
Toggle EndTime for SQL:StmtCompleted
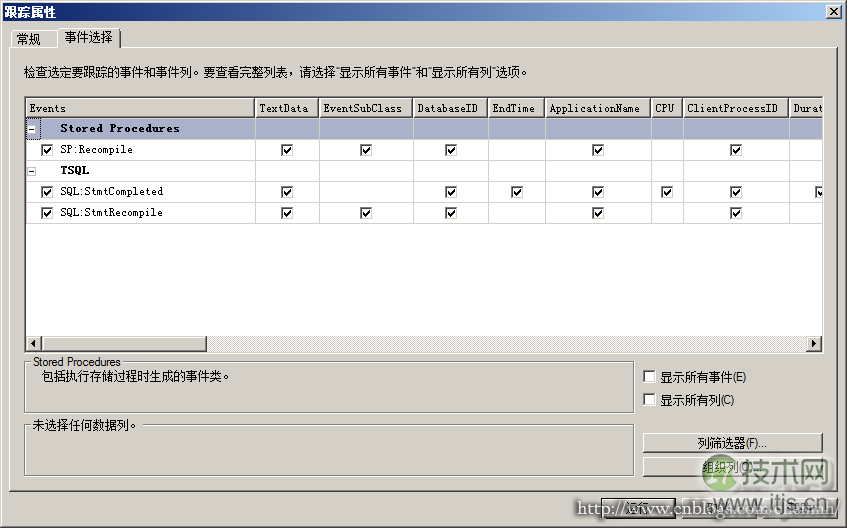[517, 192]
